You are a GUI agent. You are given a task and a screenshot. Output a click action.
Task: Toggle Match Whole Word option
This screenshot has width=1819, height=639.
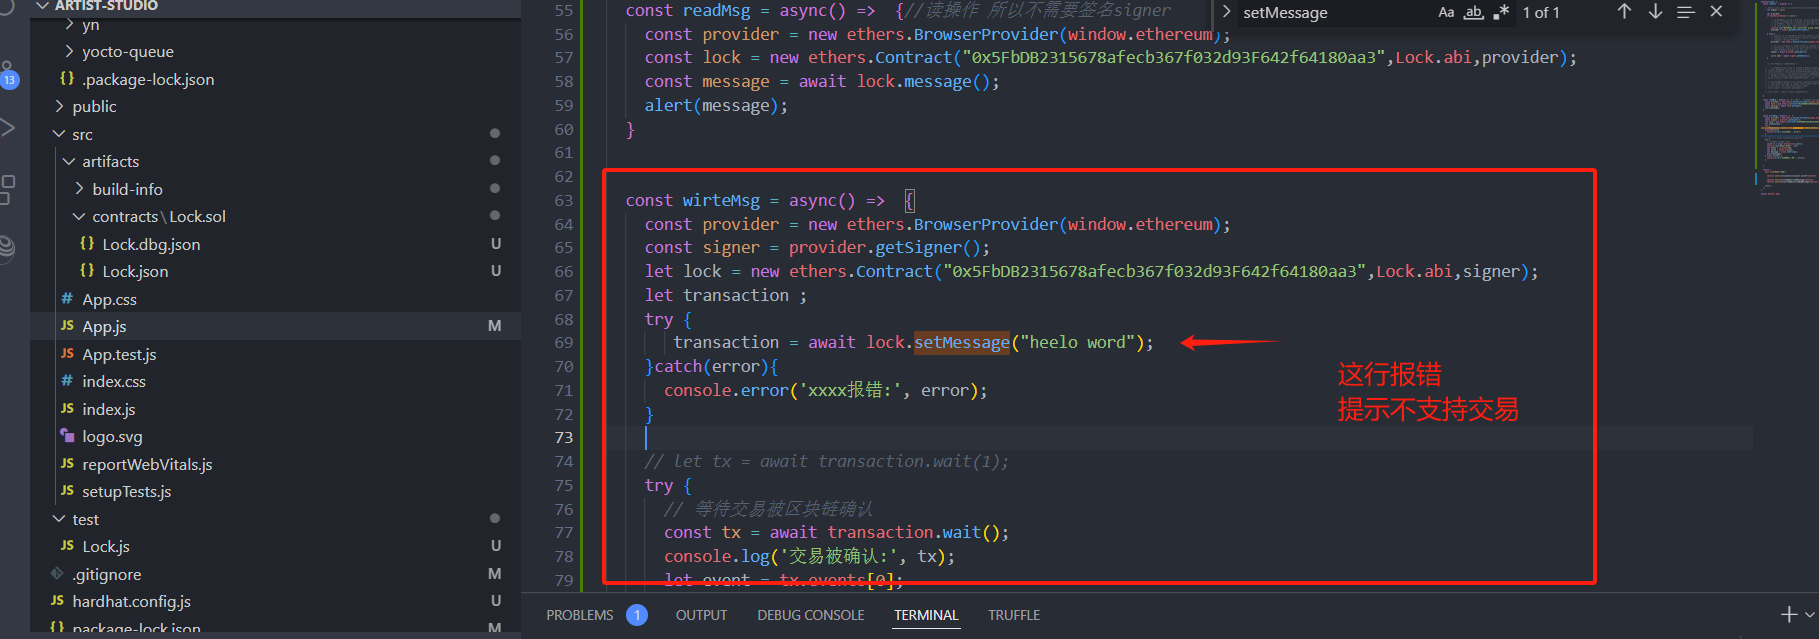1473,12
